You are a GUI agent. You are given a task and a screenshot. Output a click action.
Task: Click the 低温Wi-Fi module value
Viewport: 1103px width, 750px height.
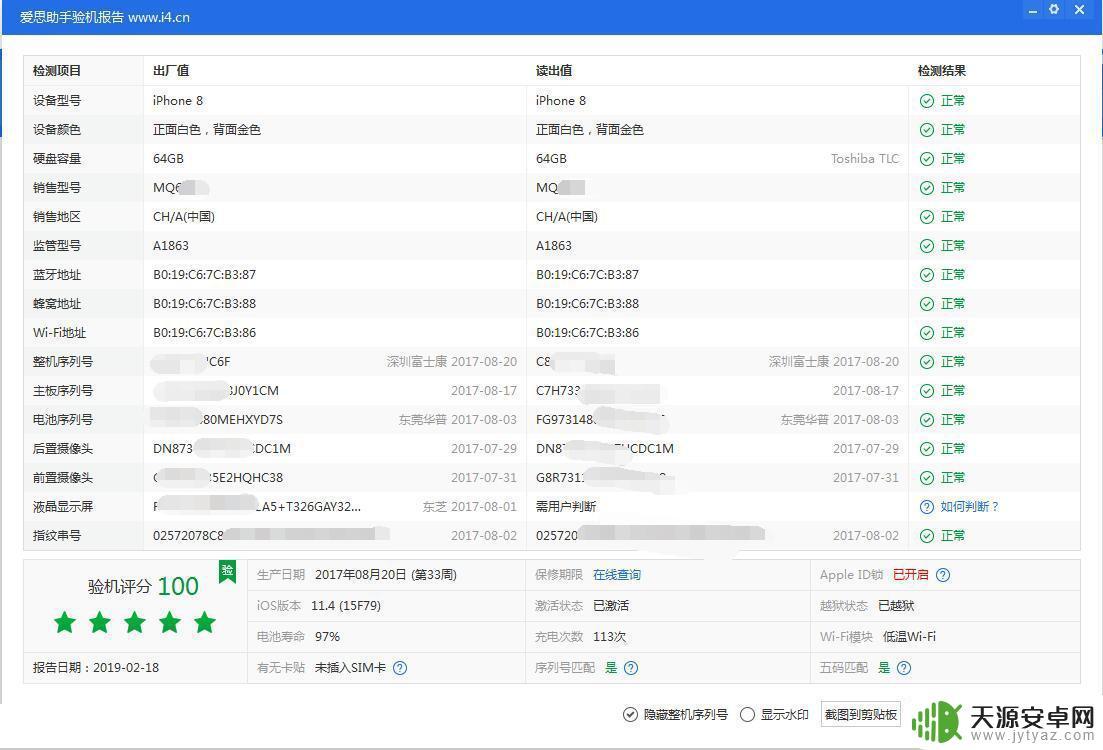[x=909, y=637]
